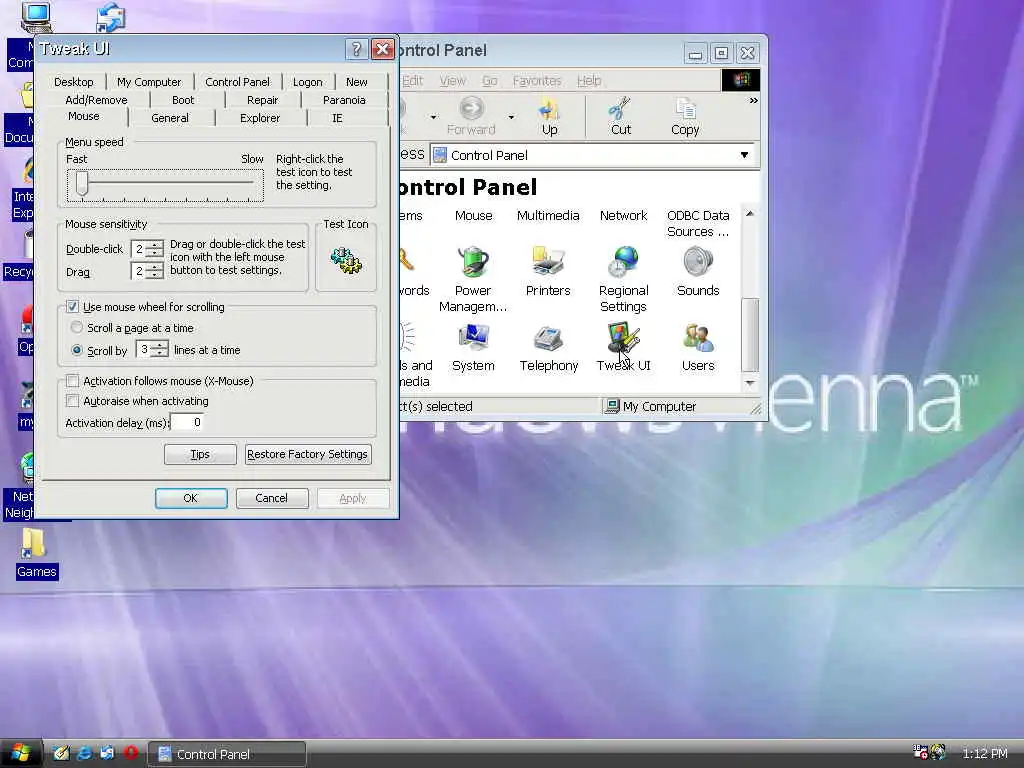Open the Tweak UI icon in Control Panel
The image size is (1024, 768).
coord(623,338)
